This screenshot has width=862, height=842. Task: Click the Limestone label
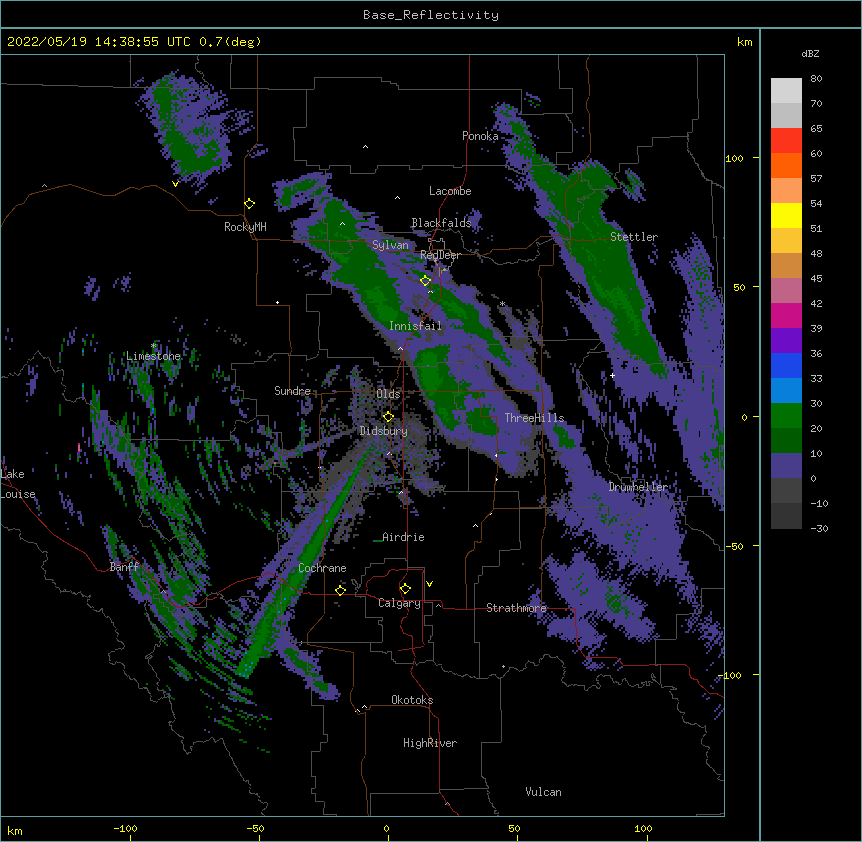point(153,356)
